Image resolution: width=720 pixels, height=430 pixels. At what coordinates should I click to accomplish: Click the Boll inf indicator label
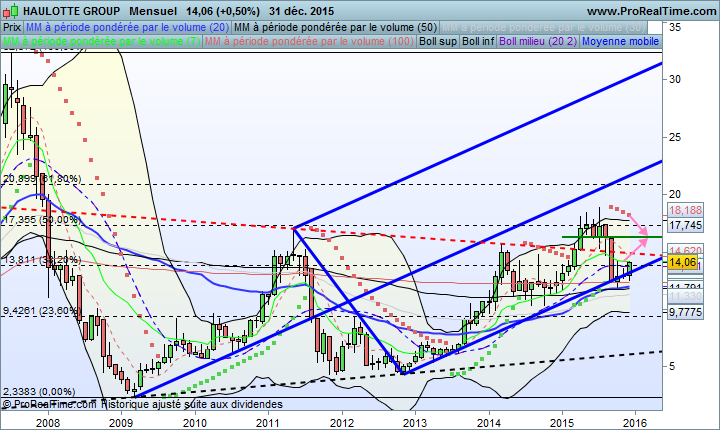(478, 41)
